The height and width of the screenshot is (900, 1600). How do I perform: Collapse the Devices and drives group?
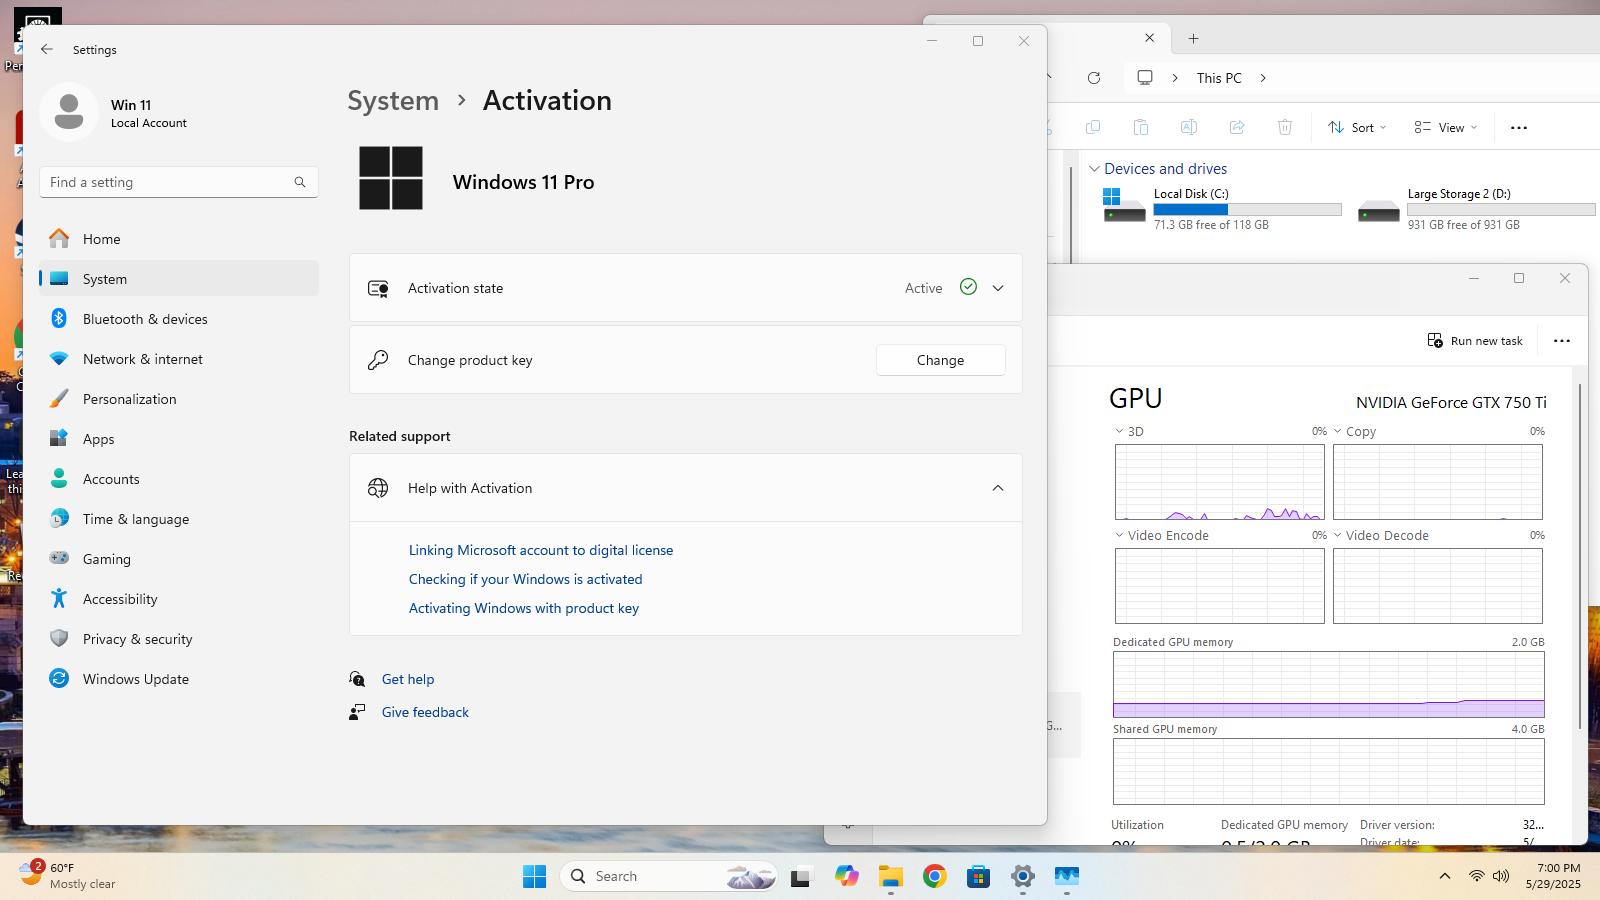click(x=1094, y=169)
